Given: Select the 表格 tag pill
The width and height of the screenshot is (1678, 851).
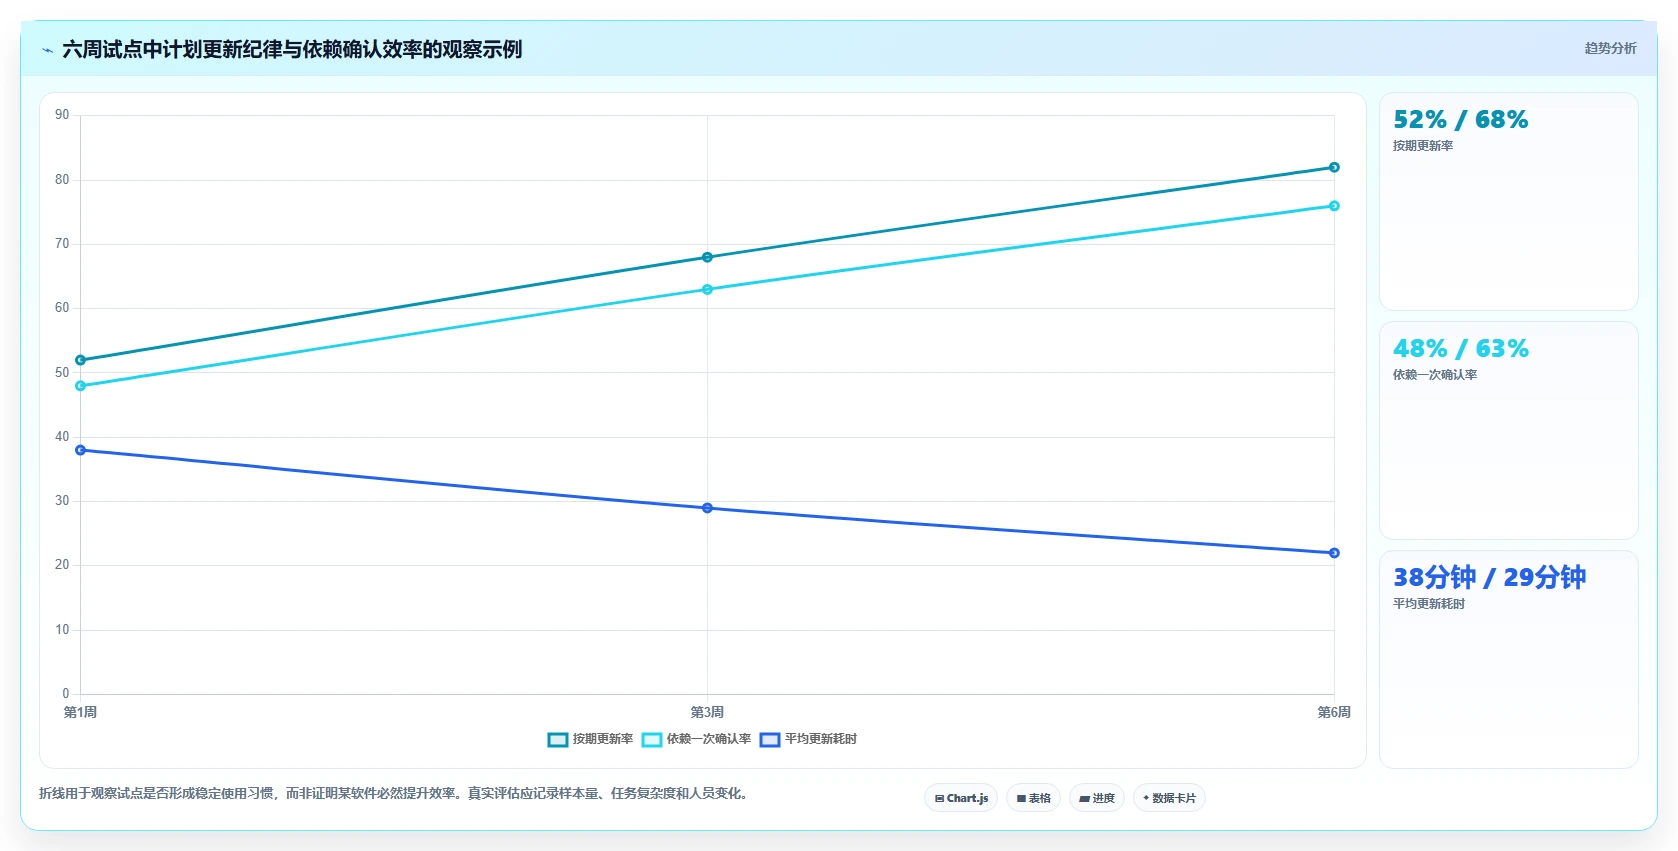Looking at the screenshot, I should click(x=1033, y=798).
